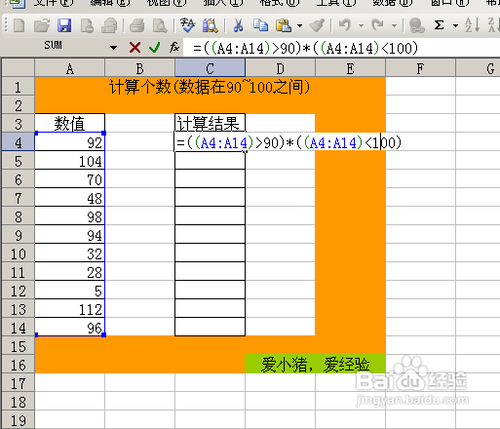The height and width of the screenshot is (429, 500).
Task: Sort ascending A to Z
Action: [x=472, y=26]
